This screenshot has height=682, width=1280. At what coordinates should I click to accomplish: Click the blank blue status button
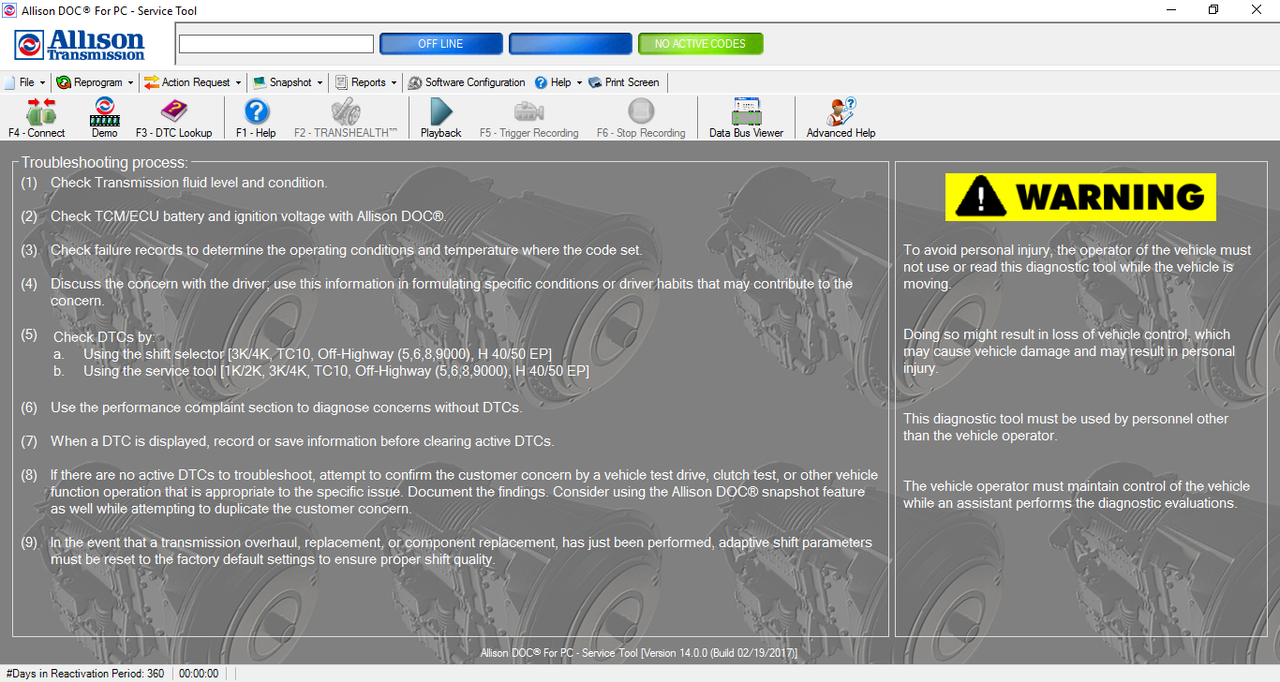[570, 44]
